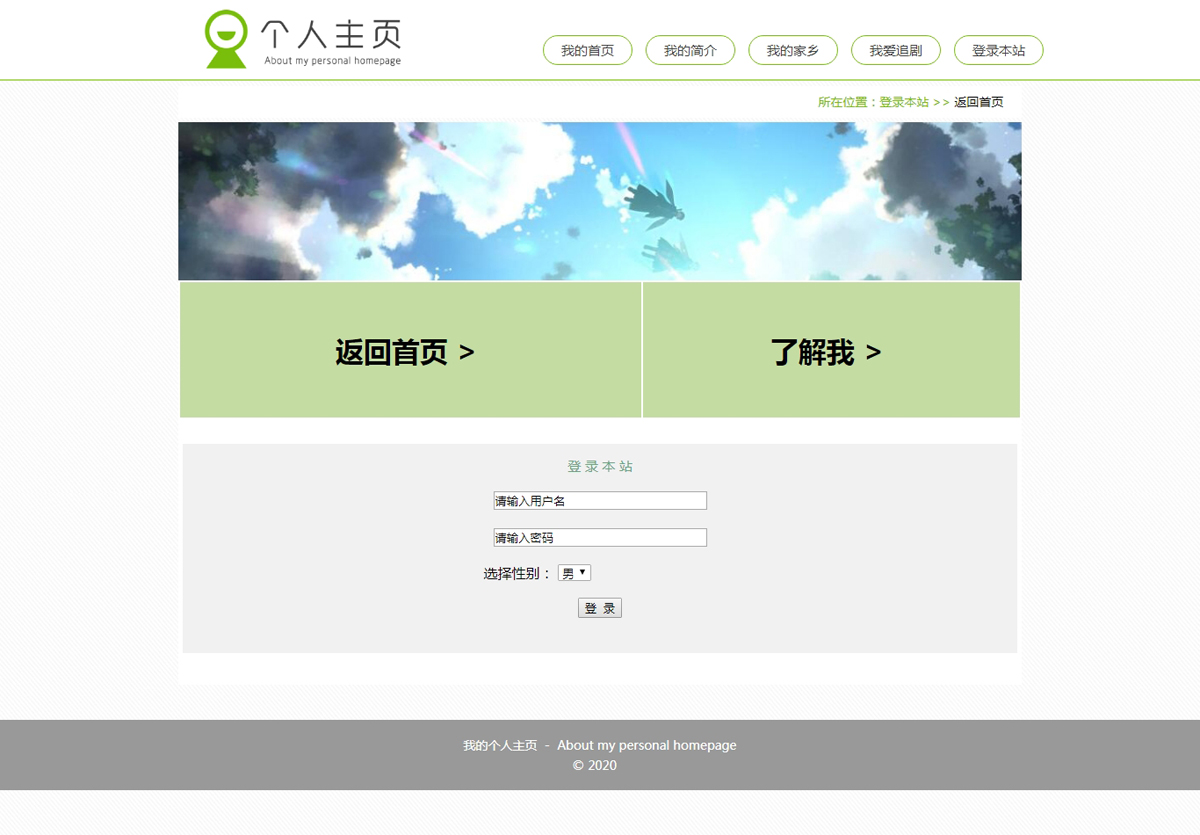
Task: Open the 我的简介 navigation item
Action: tap(690, 50)
